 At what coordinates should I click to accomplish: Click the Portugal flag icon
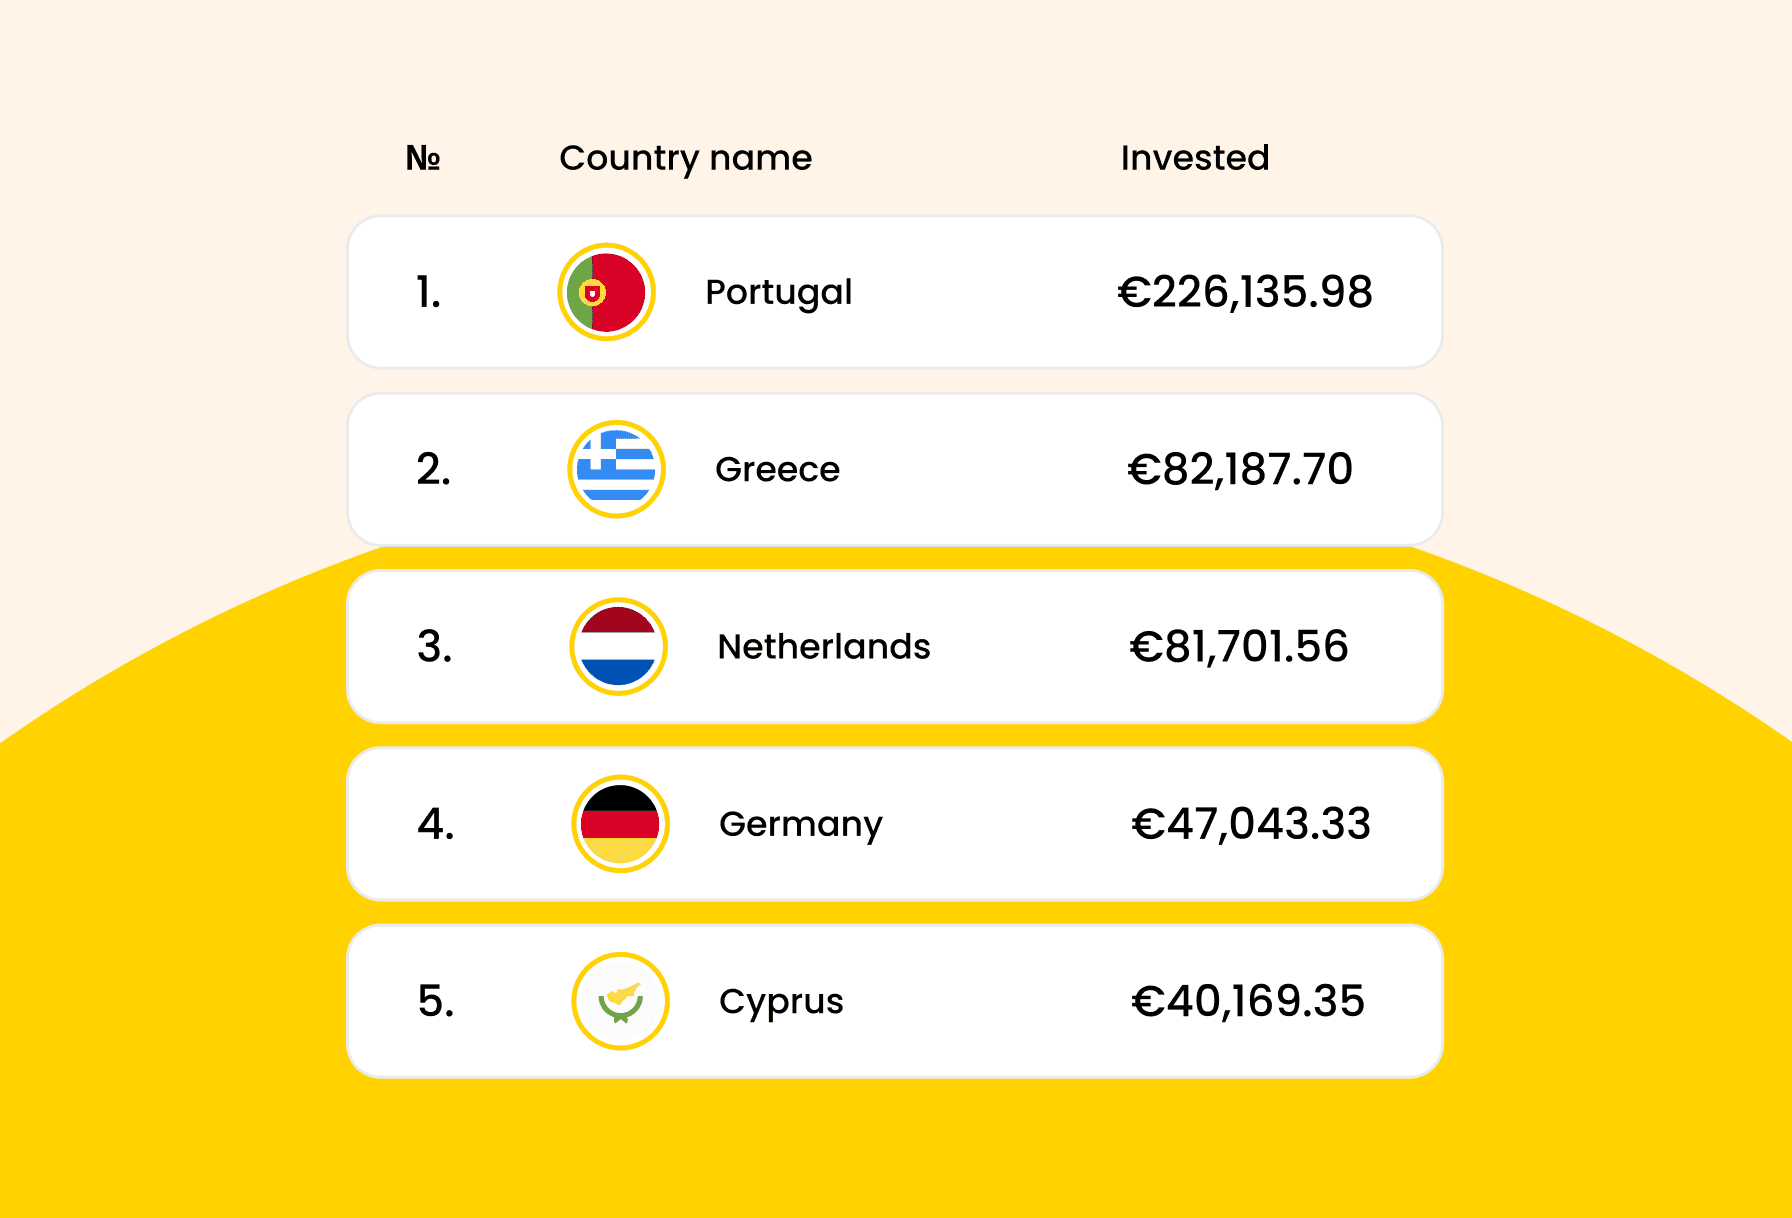[606, 292]
